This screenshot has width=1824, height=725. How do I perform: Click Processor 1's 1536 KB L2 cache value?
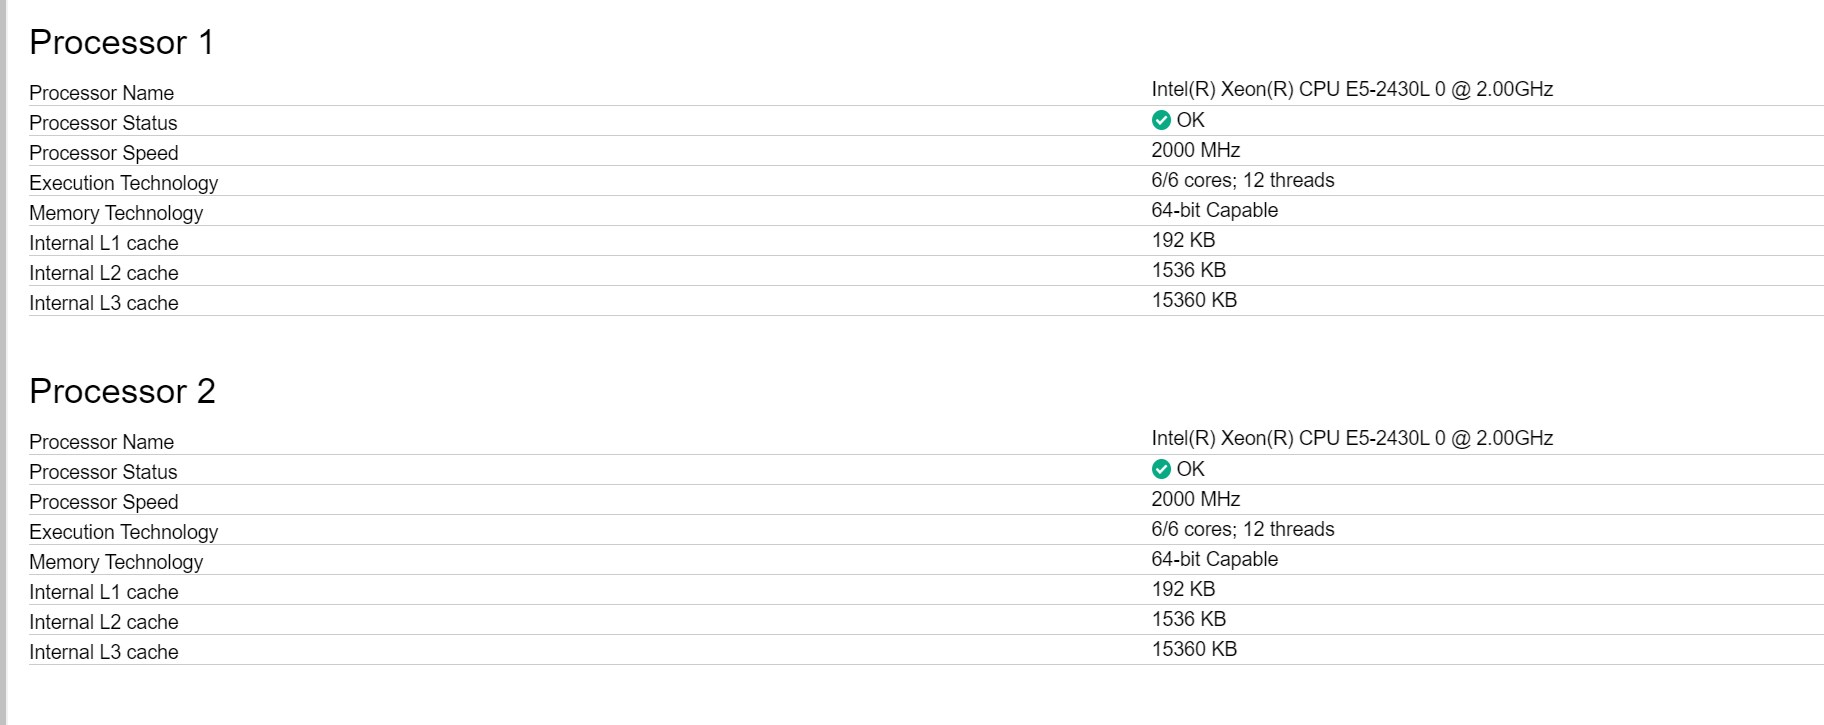coord(1189,270)
